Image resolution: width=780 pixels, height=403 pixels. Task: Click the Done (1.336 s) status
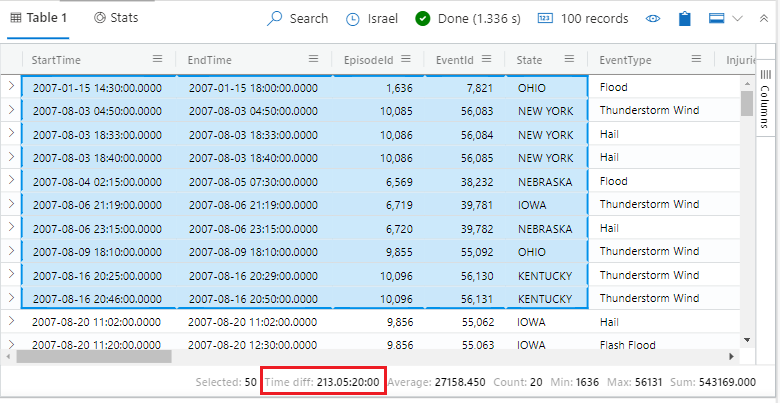[468, 19]
